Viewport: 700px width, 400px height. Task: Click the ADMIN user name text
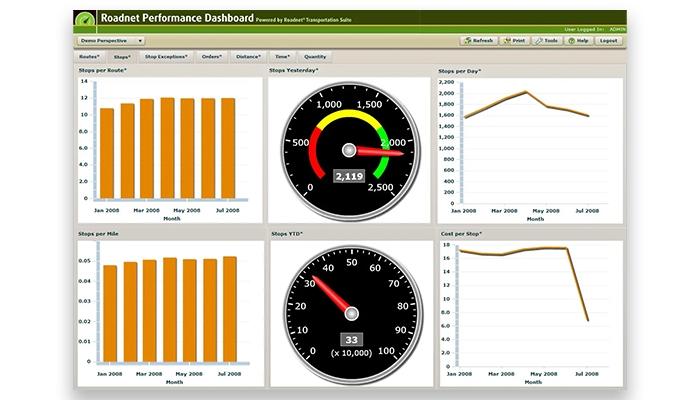tap(617, 29)
